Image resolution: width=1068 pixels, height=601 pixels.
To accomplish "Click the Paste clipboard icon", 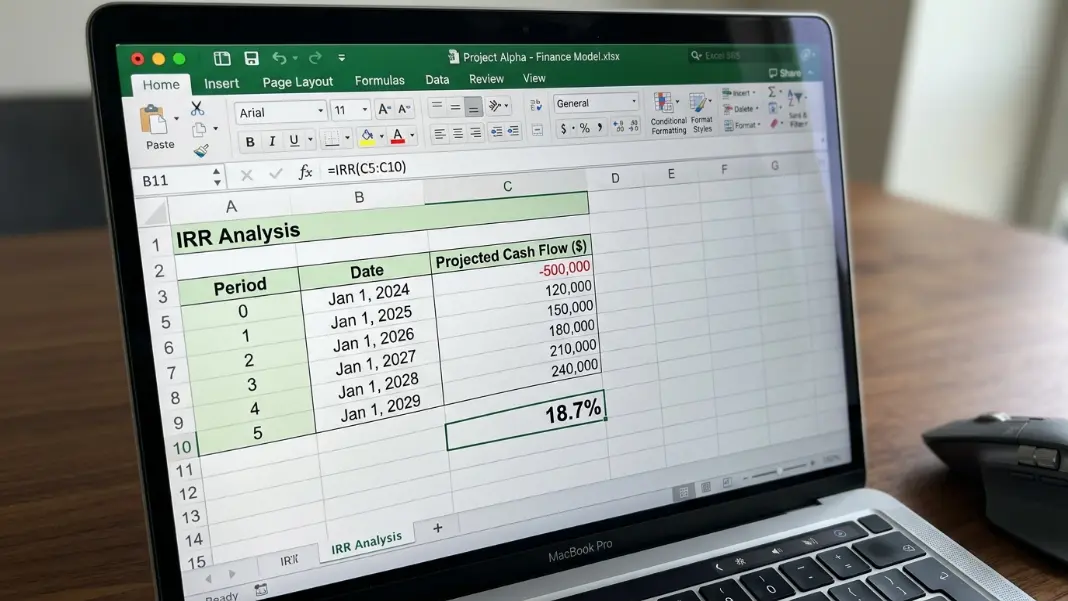I will pos(154,120).
